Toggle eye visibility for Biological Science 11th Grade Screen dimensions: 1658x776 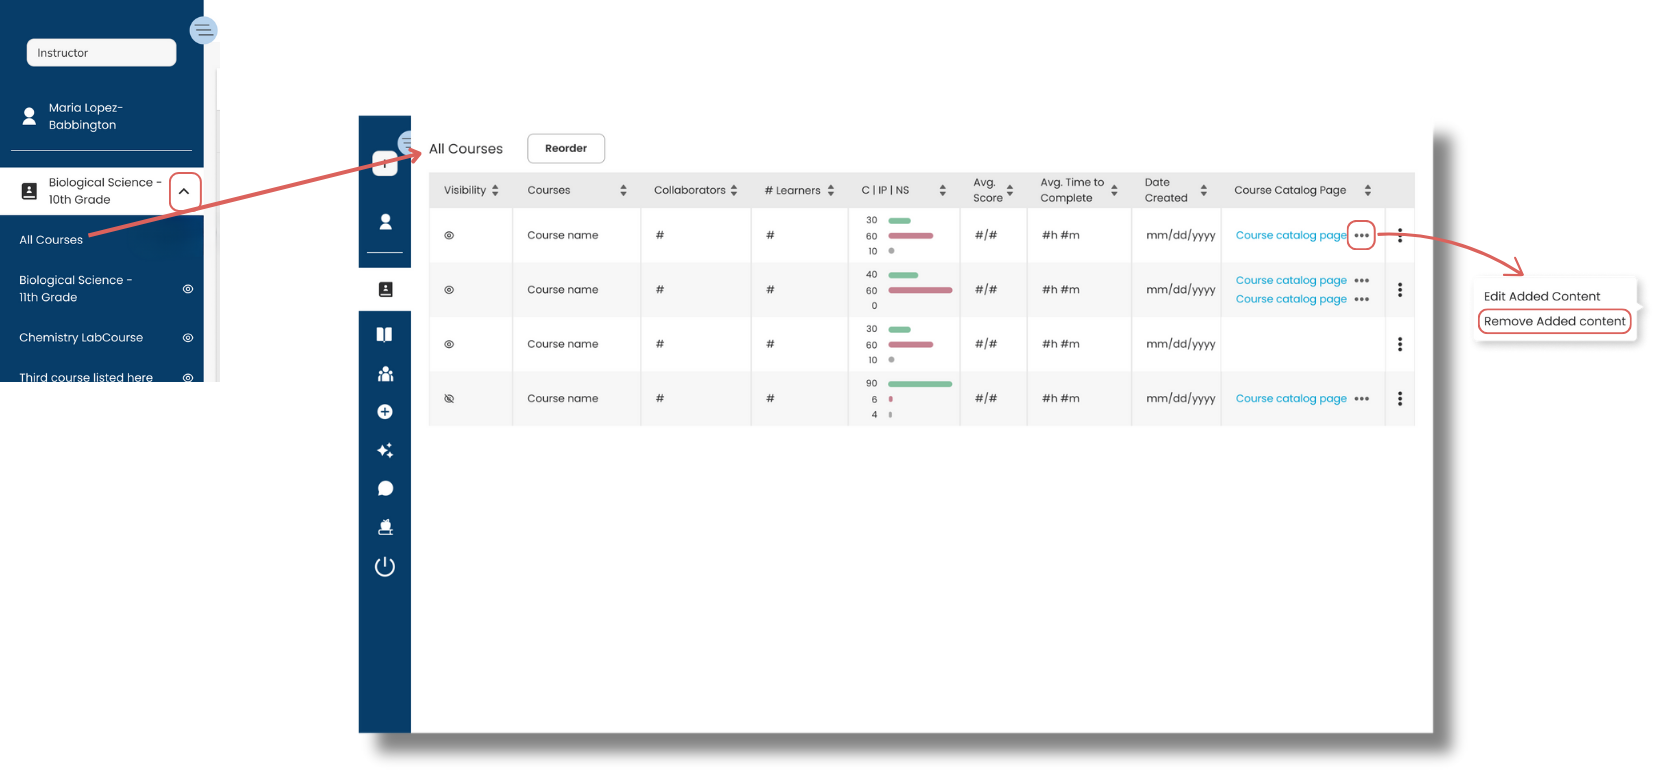point(188,289)
